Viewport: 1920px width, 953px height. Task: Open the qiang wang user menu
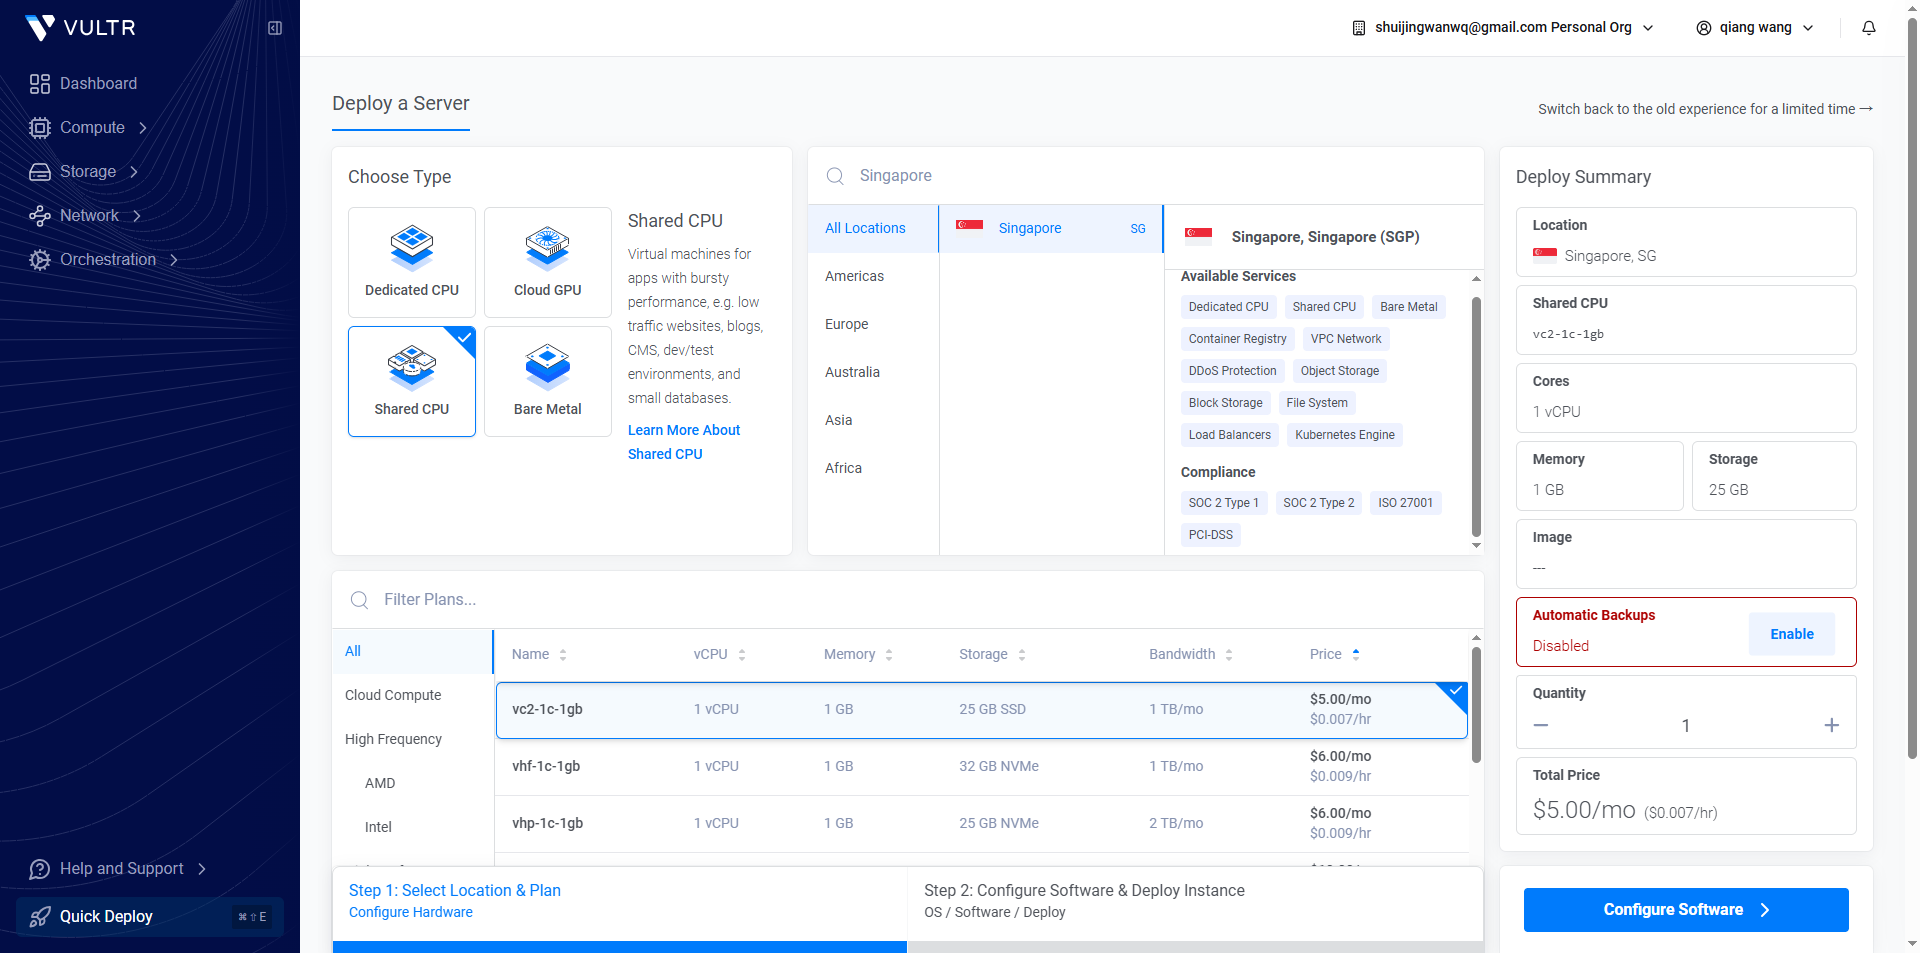pyautogui.click(x=1754, y=28)
